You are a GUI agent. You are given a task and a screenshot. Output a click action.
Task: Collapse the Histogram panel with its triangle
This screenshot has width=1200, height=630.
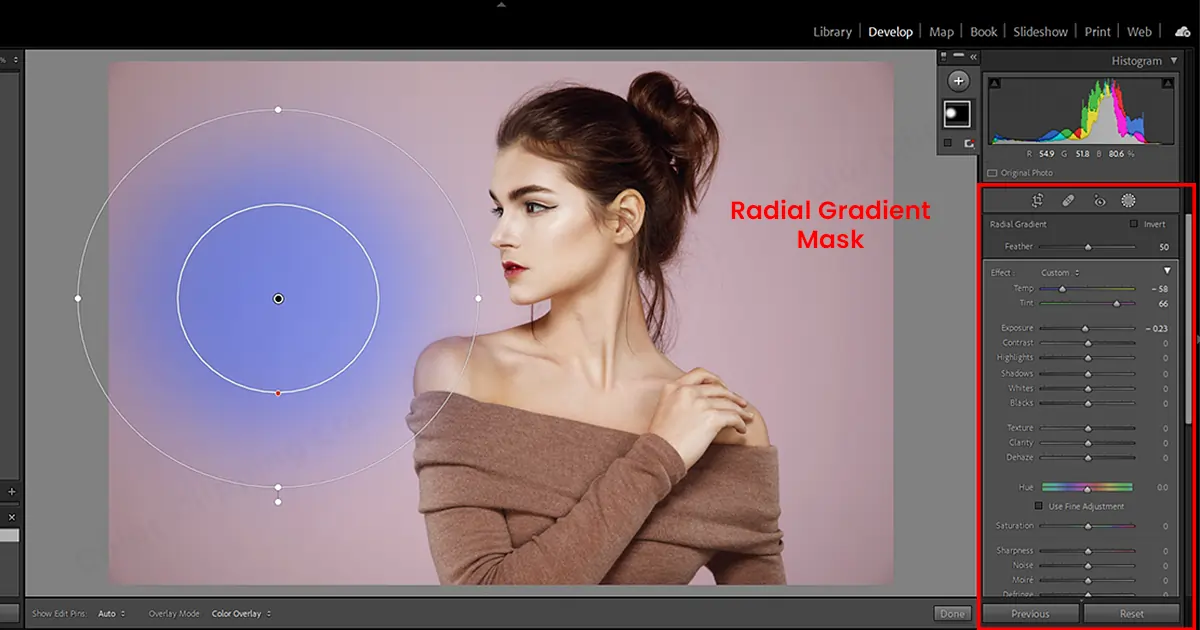(1176, 60)
